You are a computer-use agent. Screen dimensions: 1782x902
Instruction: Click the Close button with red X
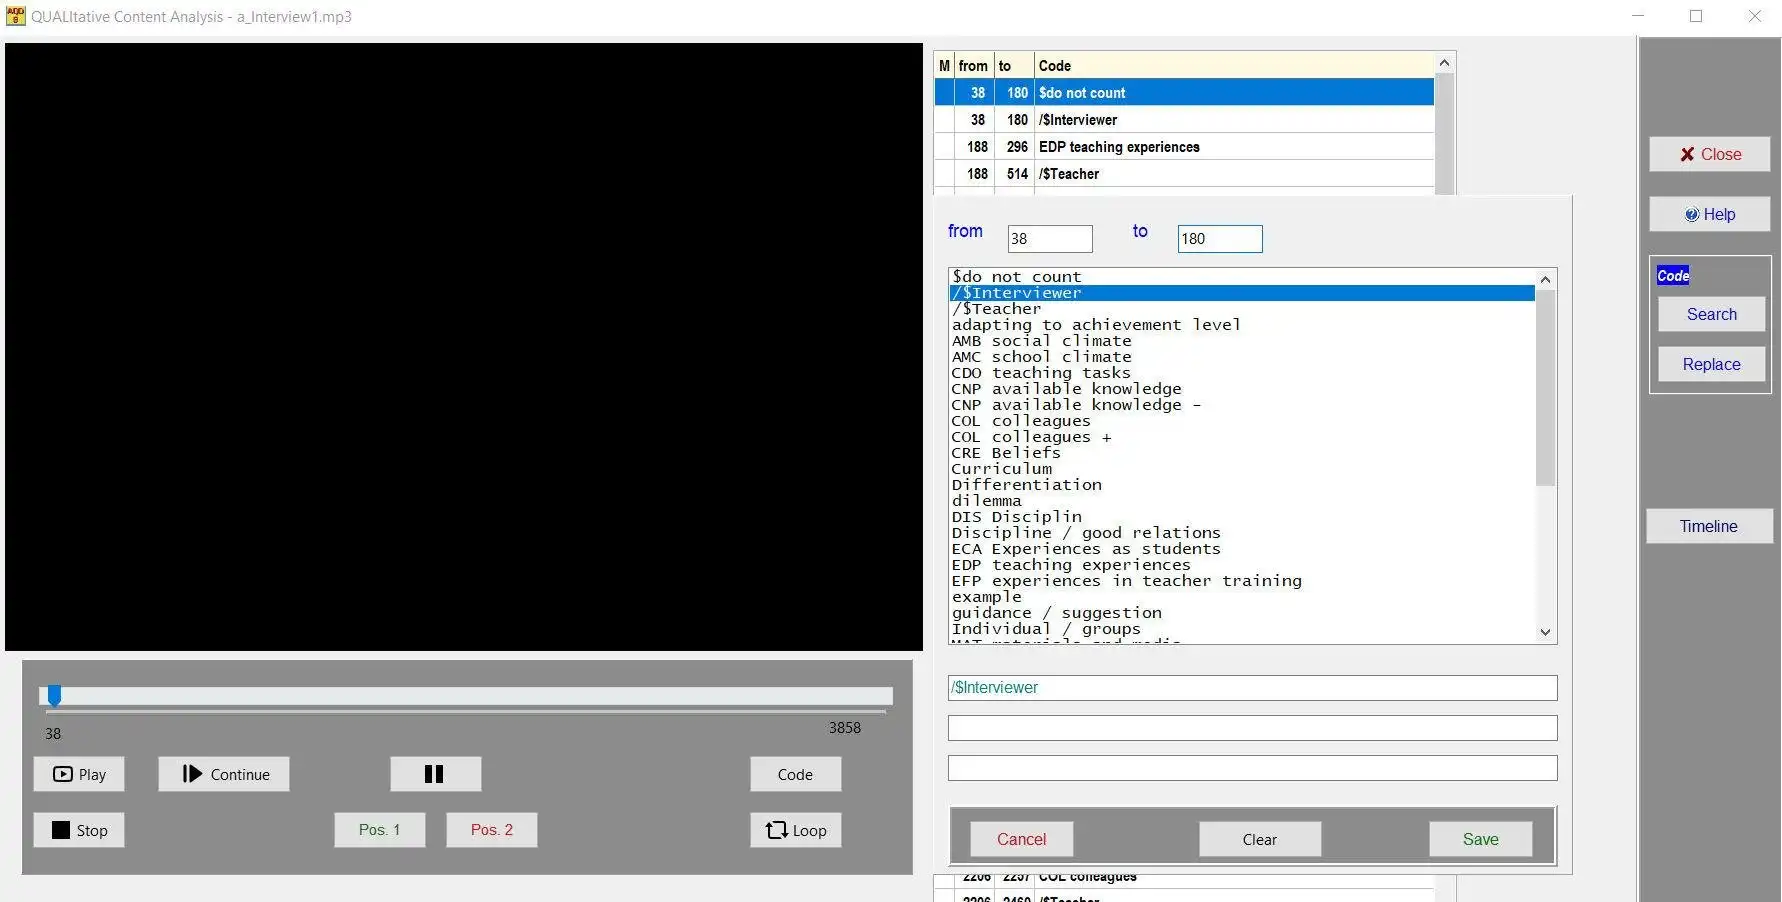[1710, 154]
